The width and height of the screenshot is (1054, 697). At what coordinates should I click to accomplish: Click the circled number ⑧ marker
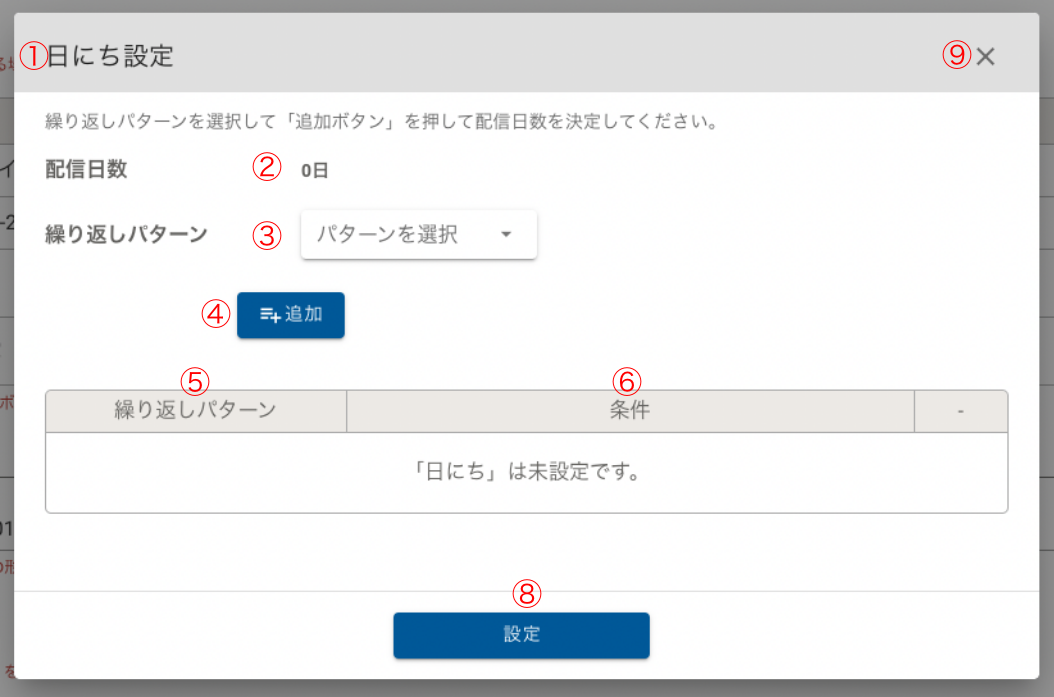pos(527,594)
